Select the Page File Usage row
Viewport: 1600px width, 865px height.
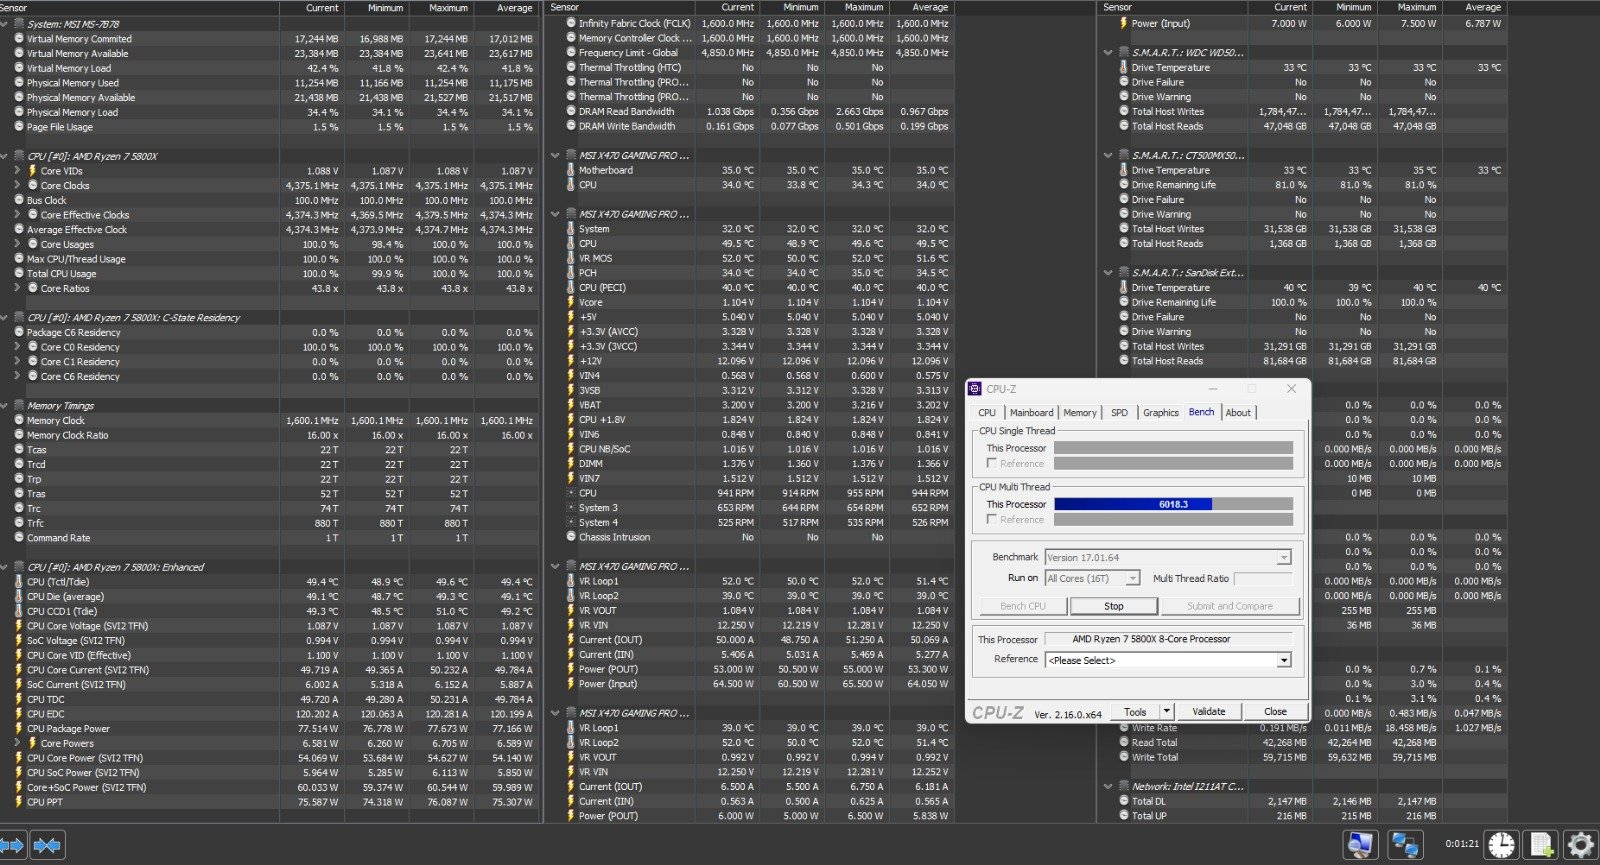click(270, 127)
